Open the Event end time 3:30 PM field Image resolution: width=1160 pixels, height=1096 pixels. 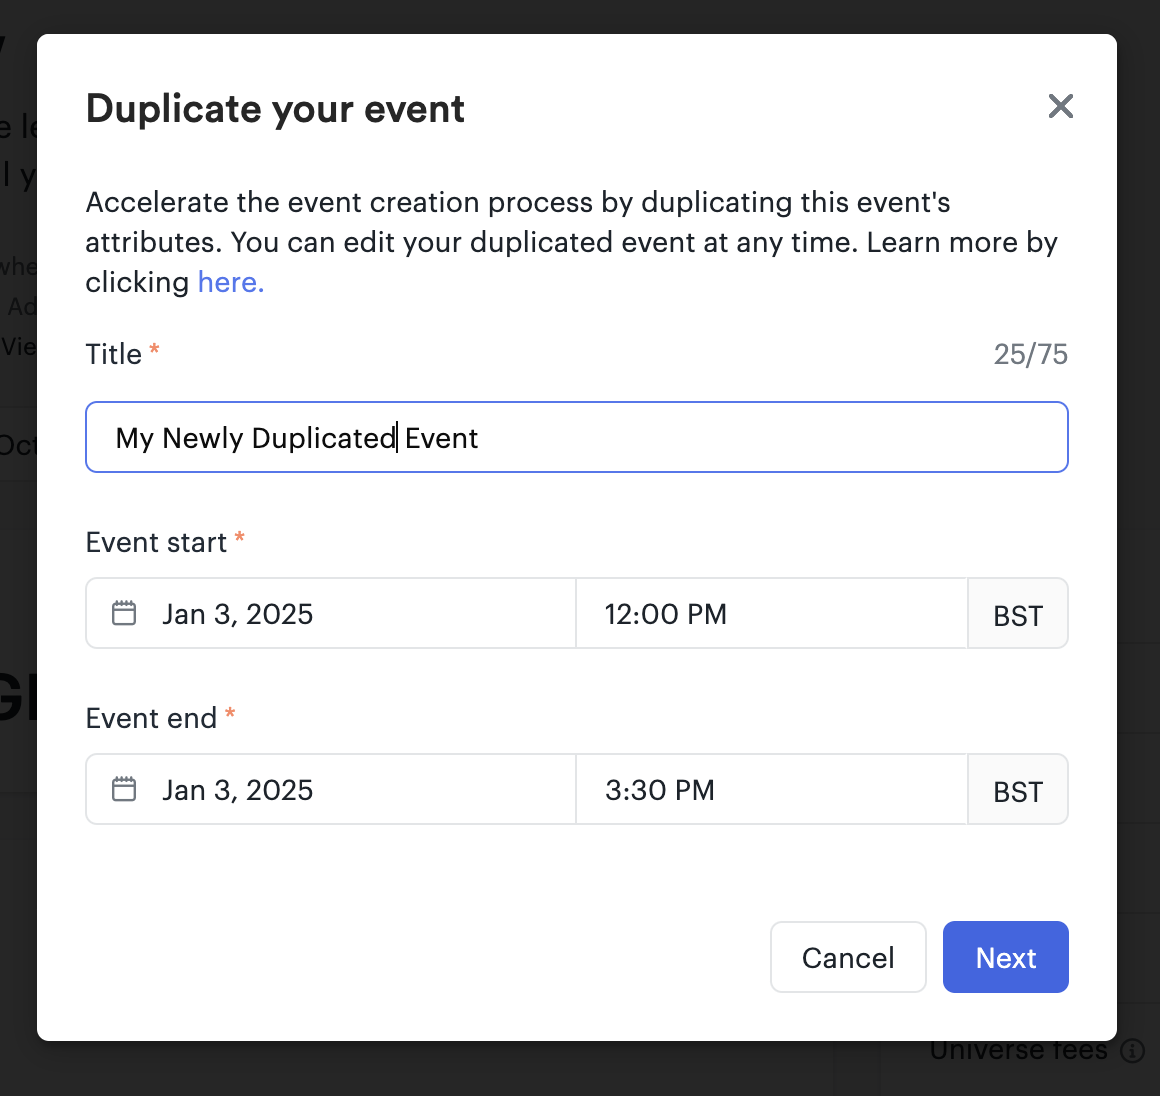point(771,790)
